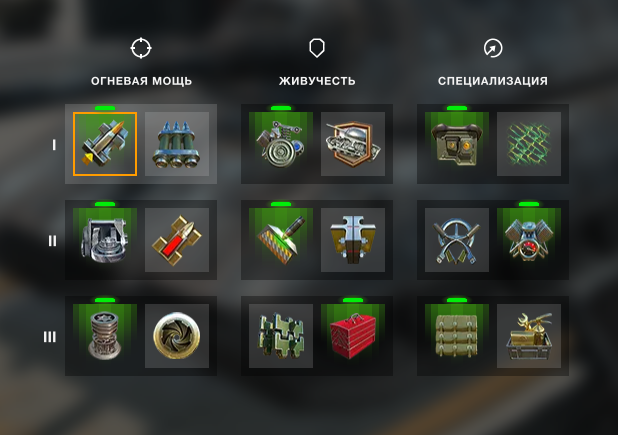This screenshot has width=618, height=435.
Task: Pick the tank shield armor emblem
Action: tap(353, 144)
